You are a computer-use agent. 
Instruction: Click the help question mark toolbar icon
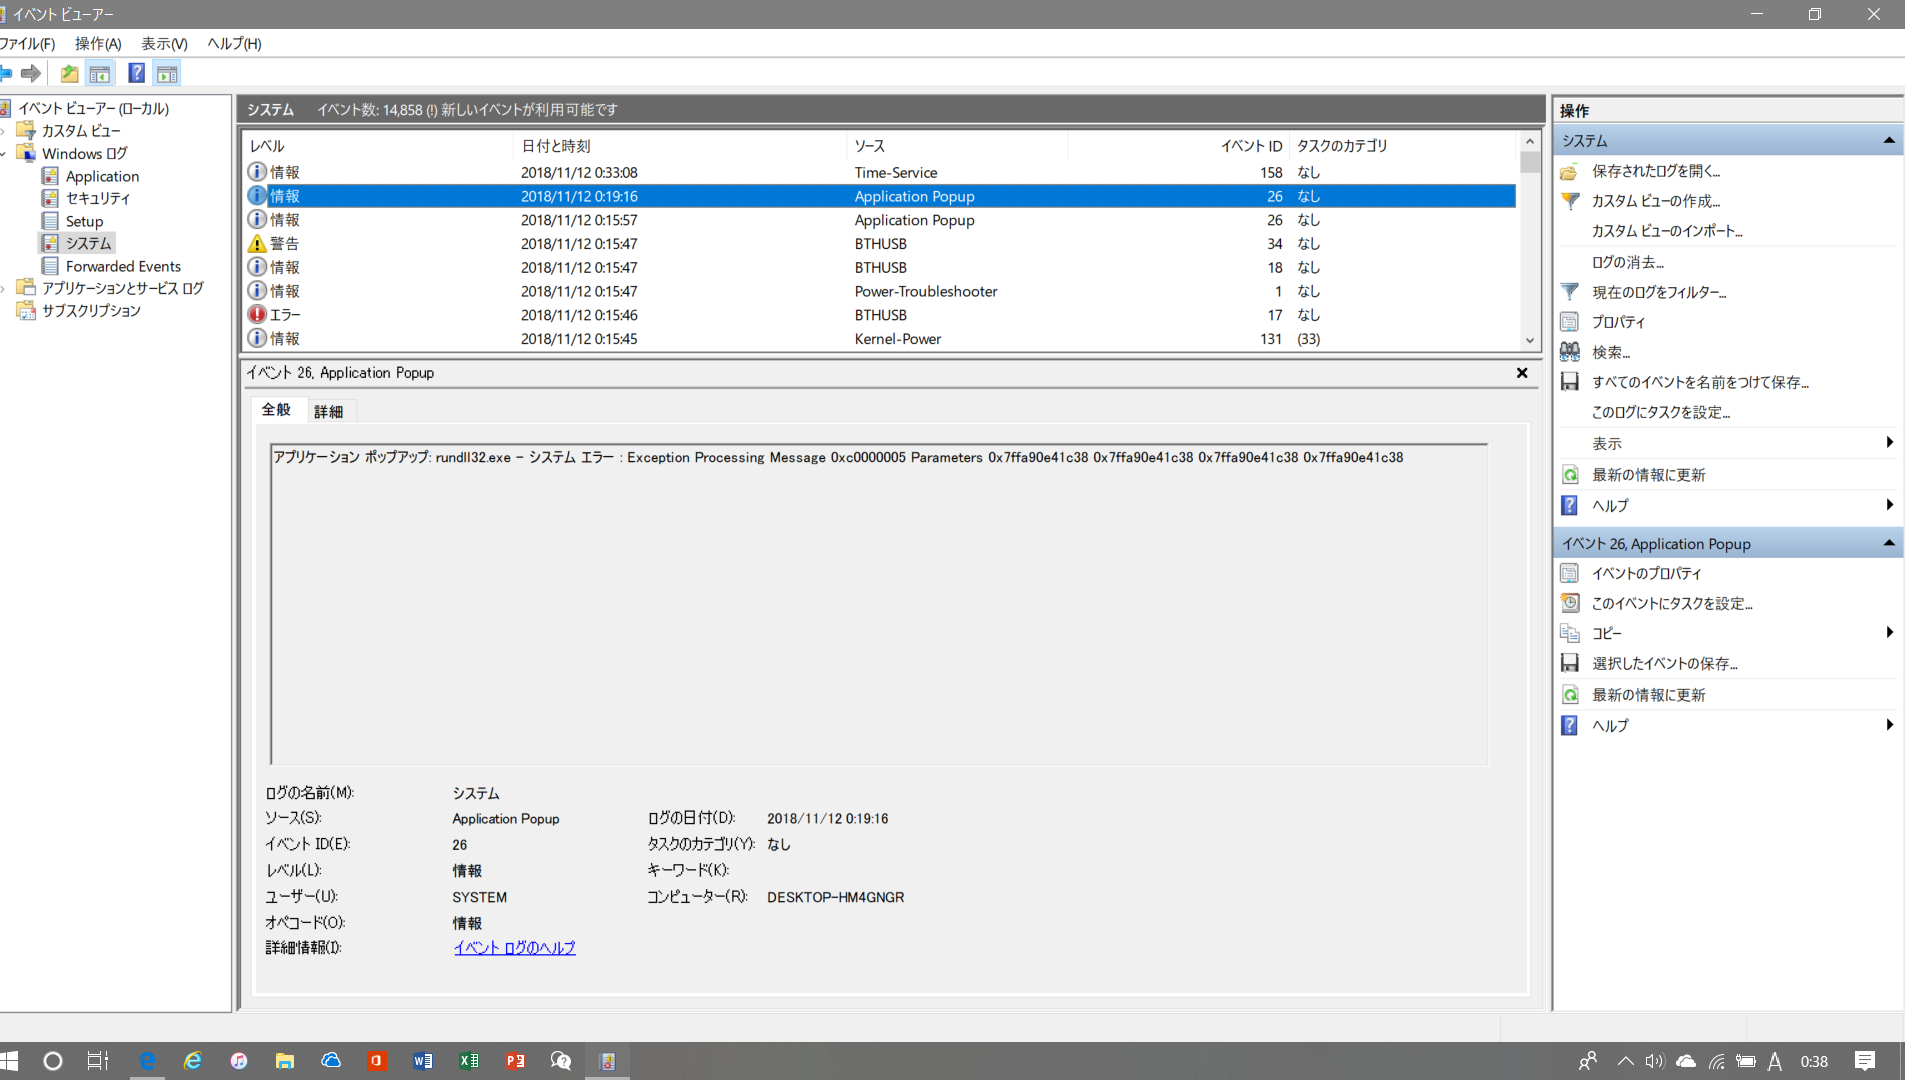[137, 73]
